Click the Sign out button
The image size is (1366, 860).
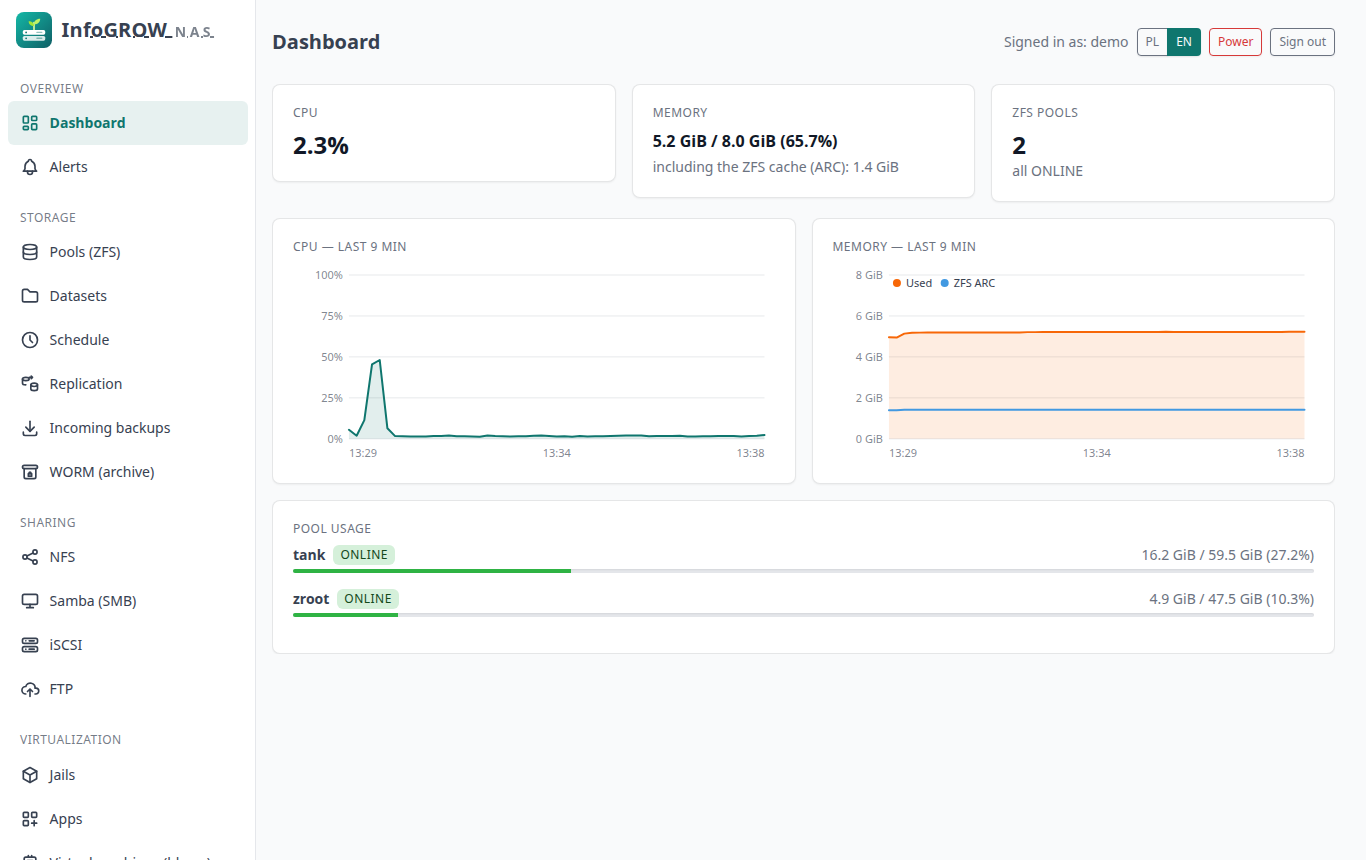tap(1302, 42)
